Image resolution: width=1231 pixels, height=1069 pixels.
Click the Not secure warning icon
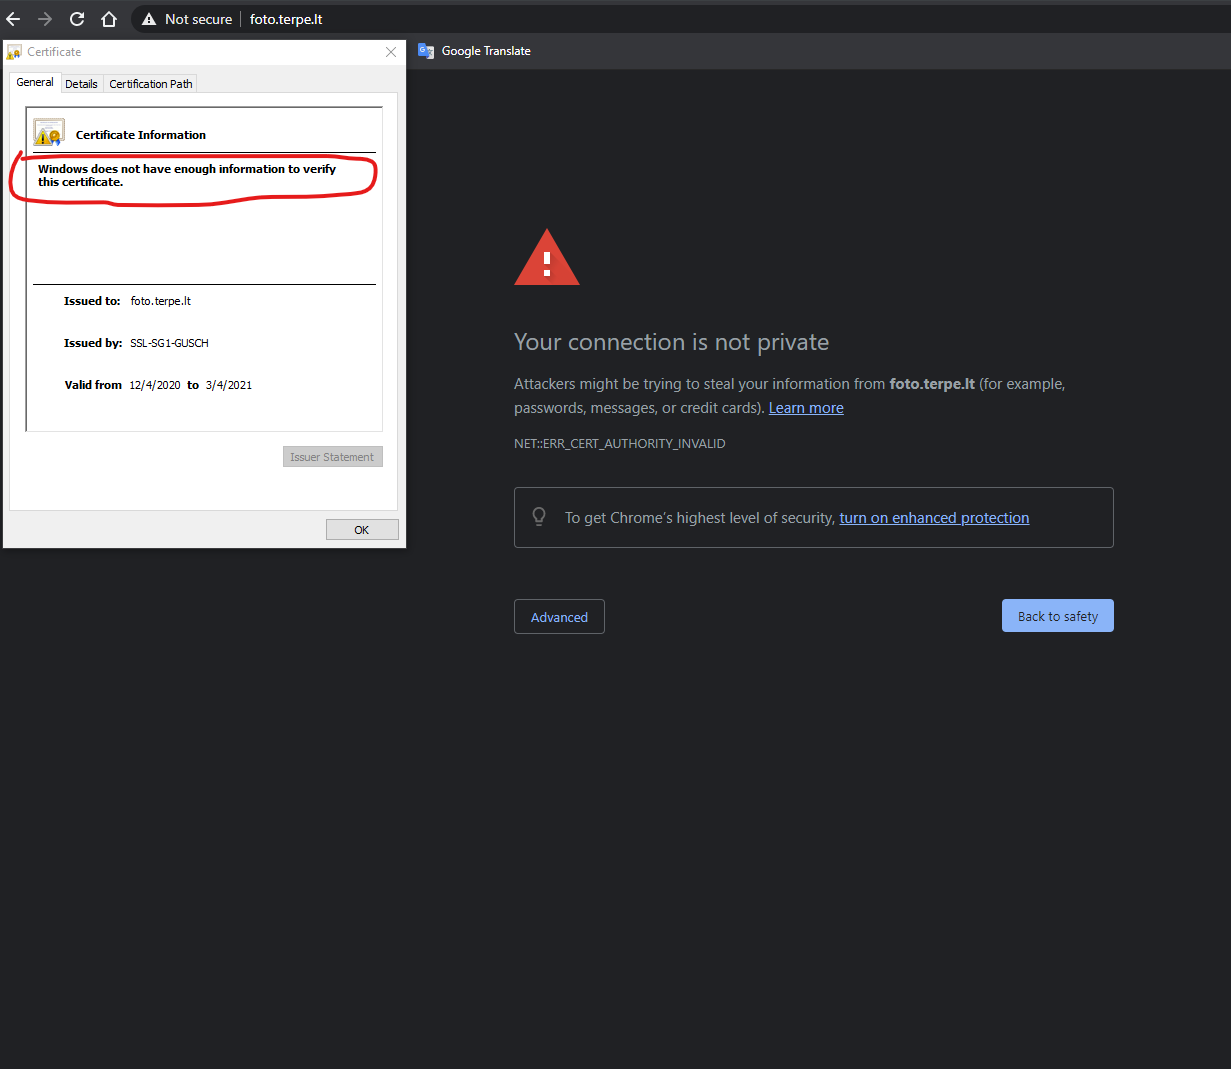pyautogui.click(x=149, y=19)
